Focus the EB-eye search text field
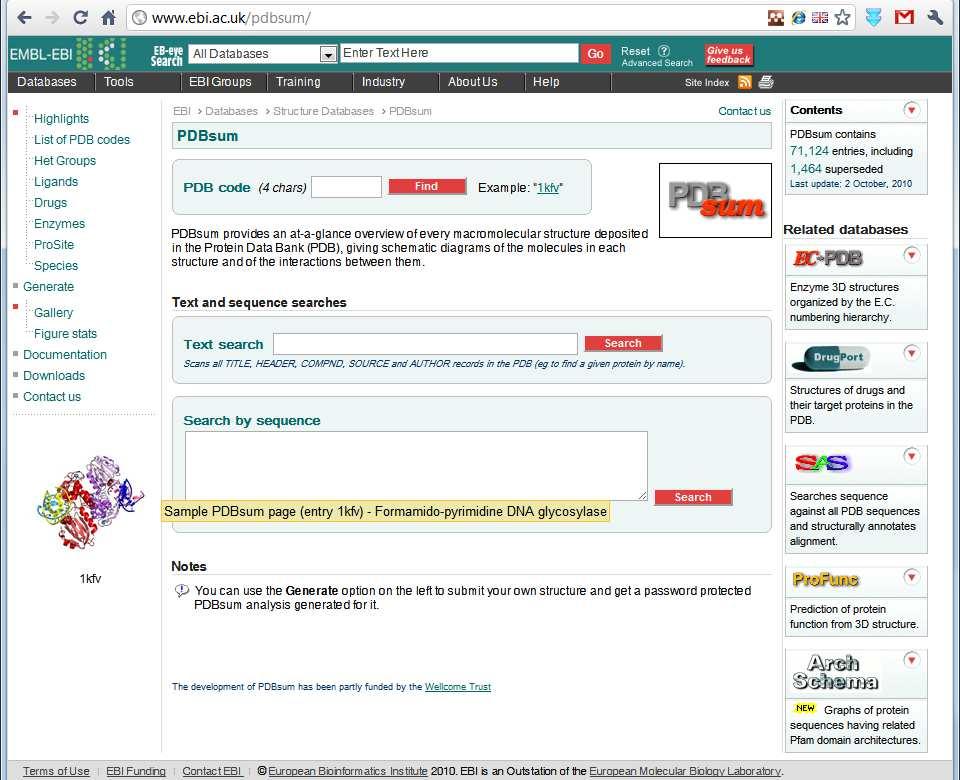This screenshot has height=780, width=960. pyautogui.click(x=459, y=53)
